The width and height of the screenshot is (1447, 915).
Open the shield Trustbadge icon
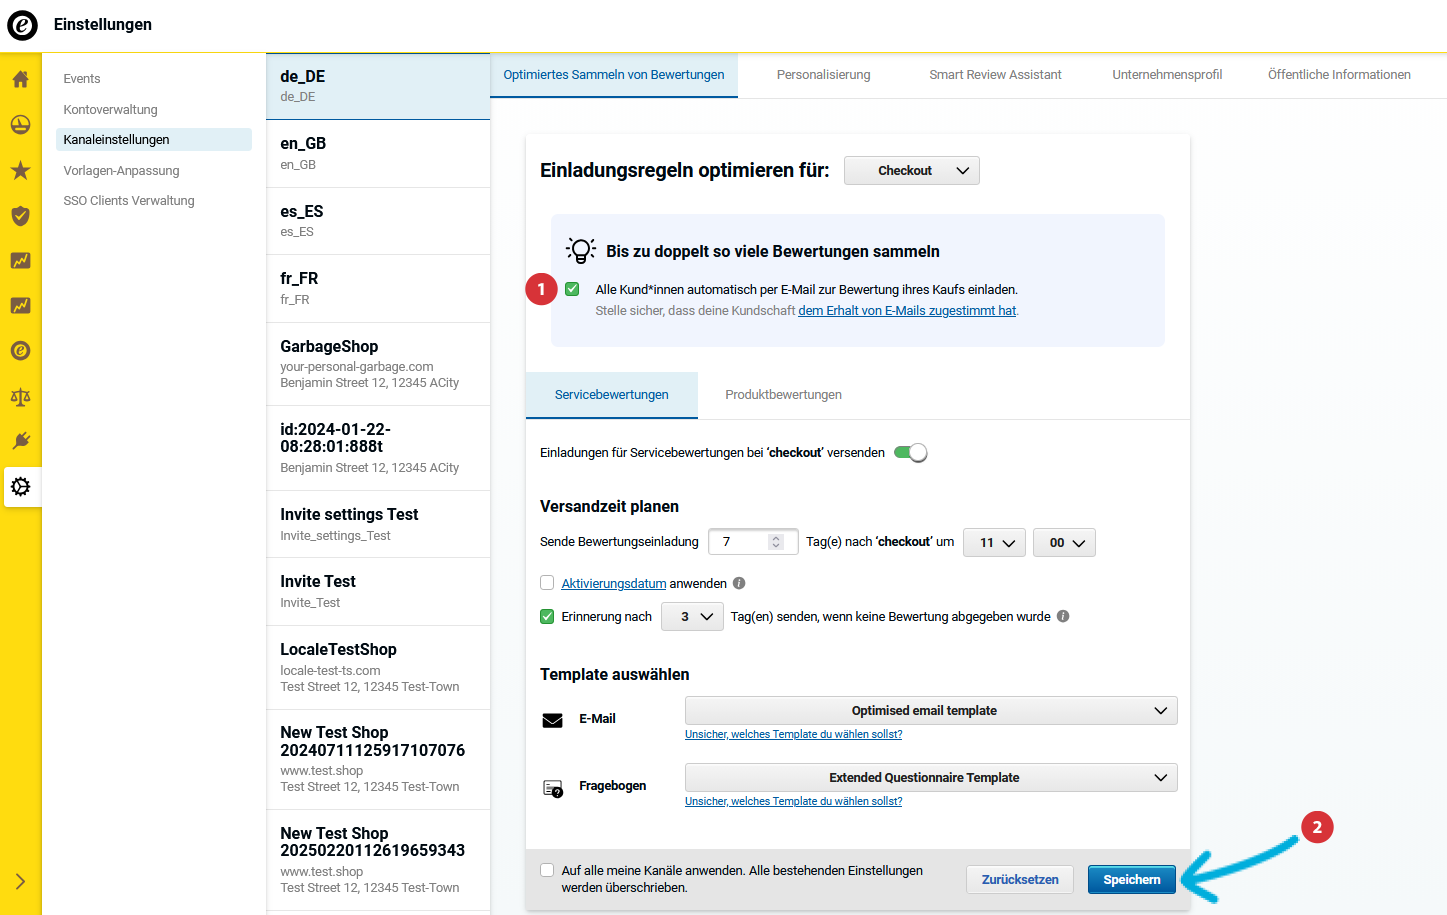20,215
